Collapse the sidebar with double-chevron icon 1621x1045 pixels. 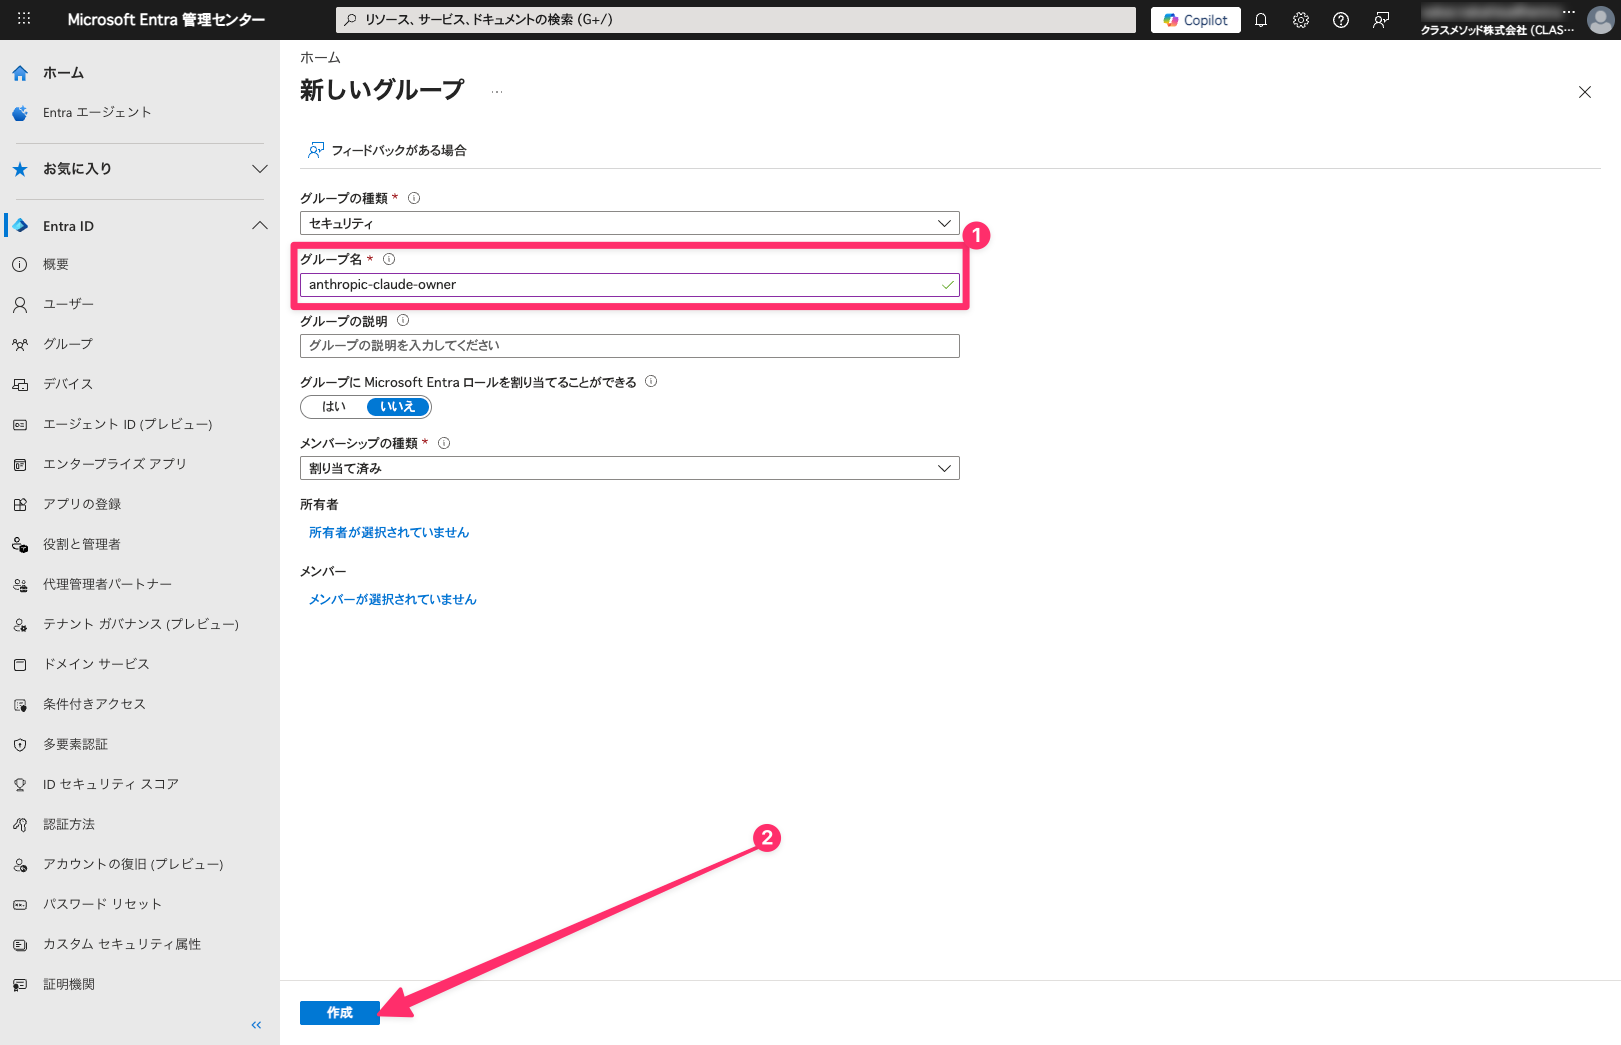click(256, 1025)
